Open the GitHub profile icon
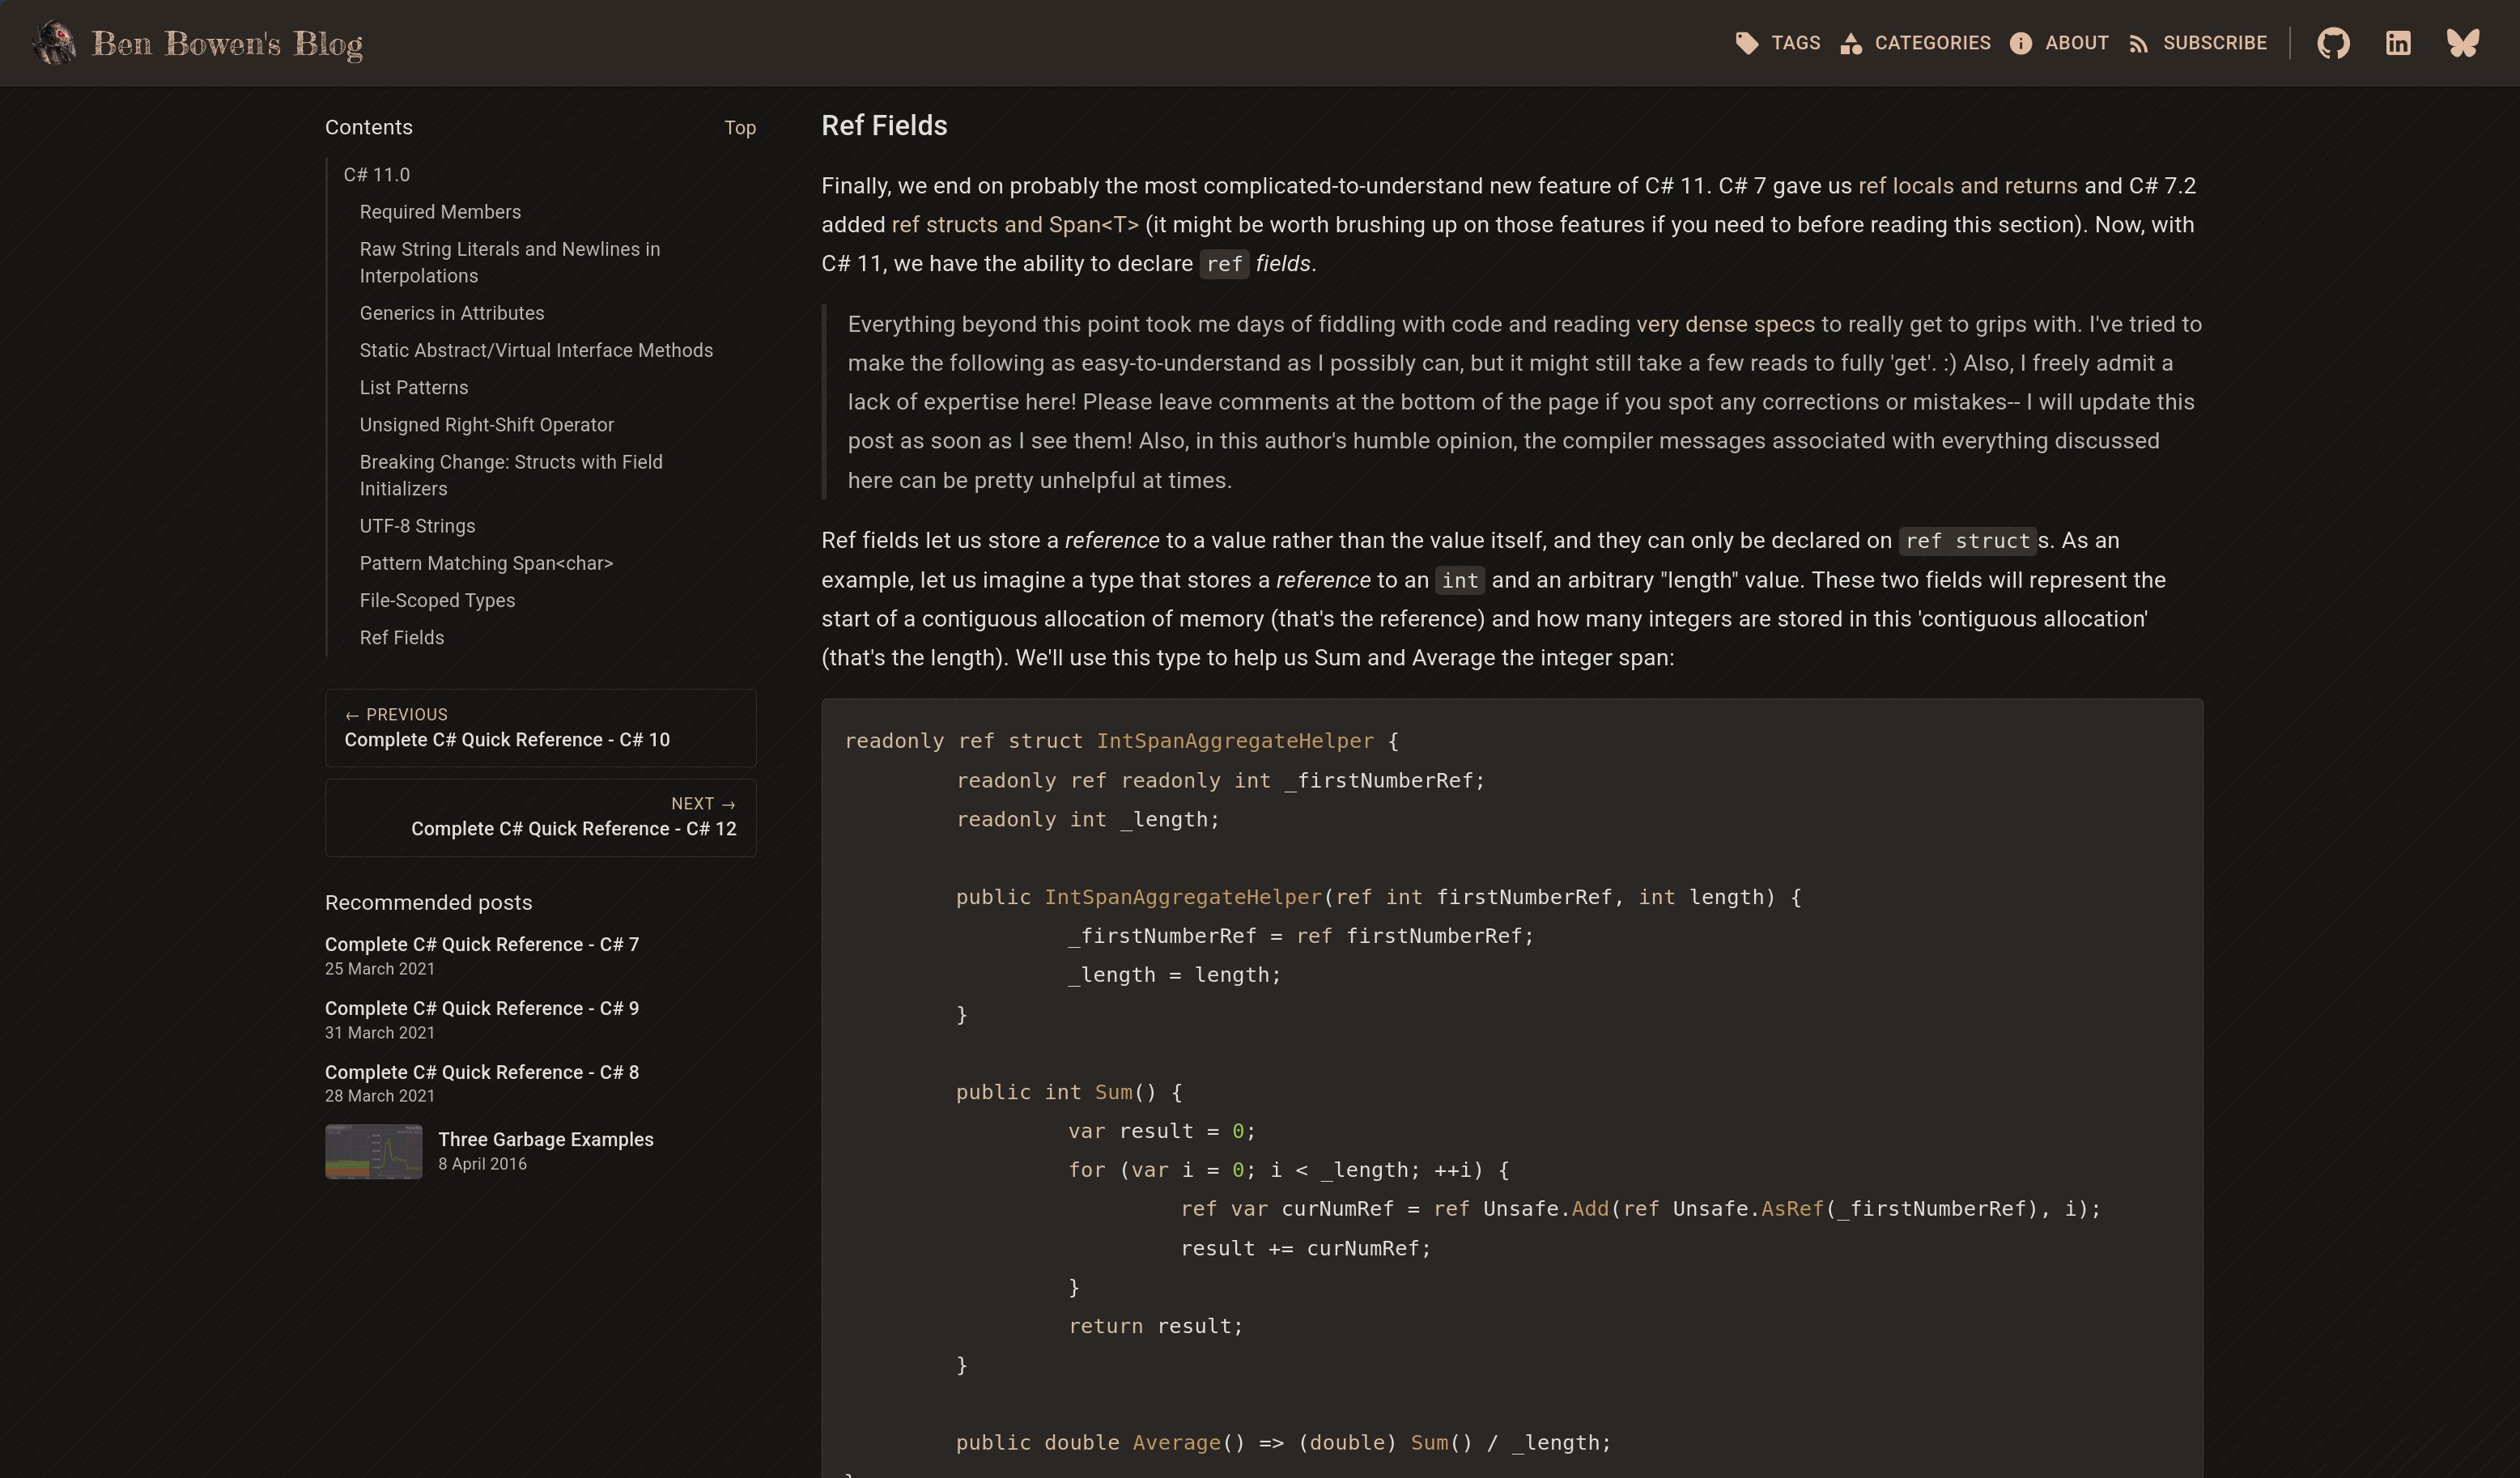This screenshot has width=2520, height=1478. (2333, 43)
